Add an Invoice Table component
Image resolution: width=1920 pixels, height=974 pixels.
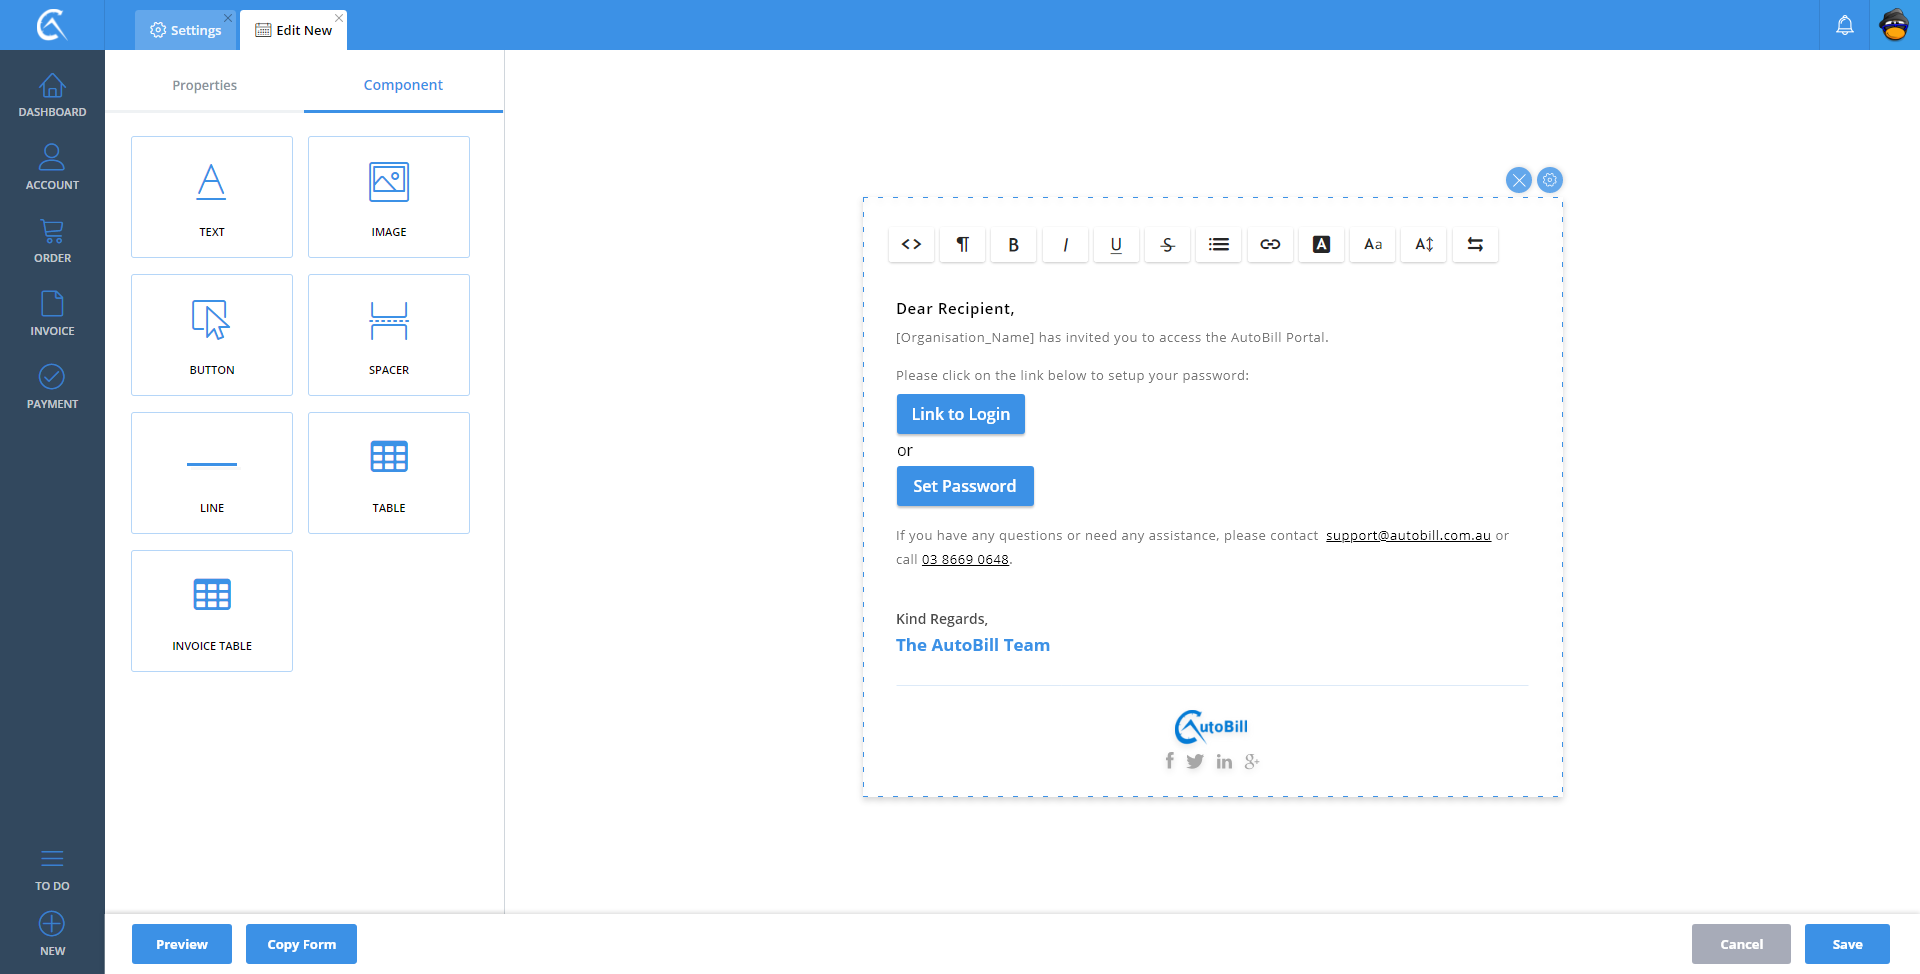point(212,610)
